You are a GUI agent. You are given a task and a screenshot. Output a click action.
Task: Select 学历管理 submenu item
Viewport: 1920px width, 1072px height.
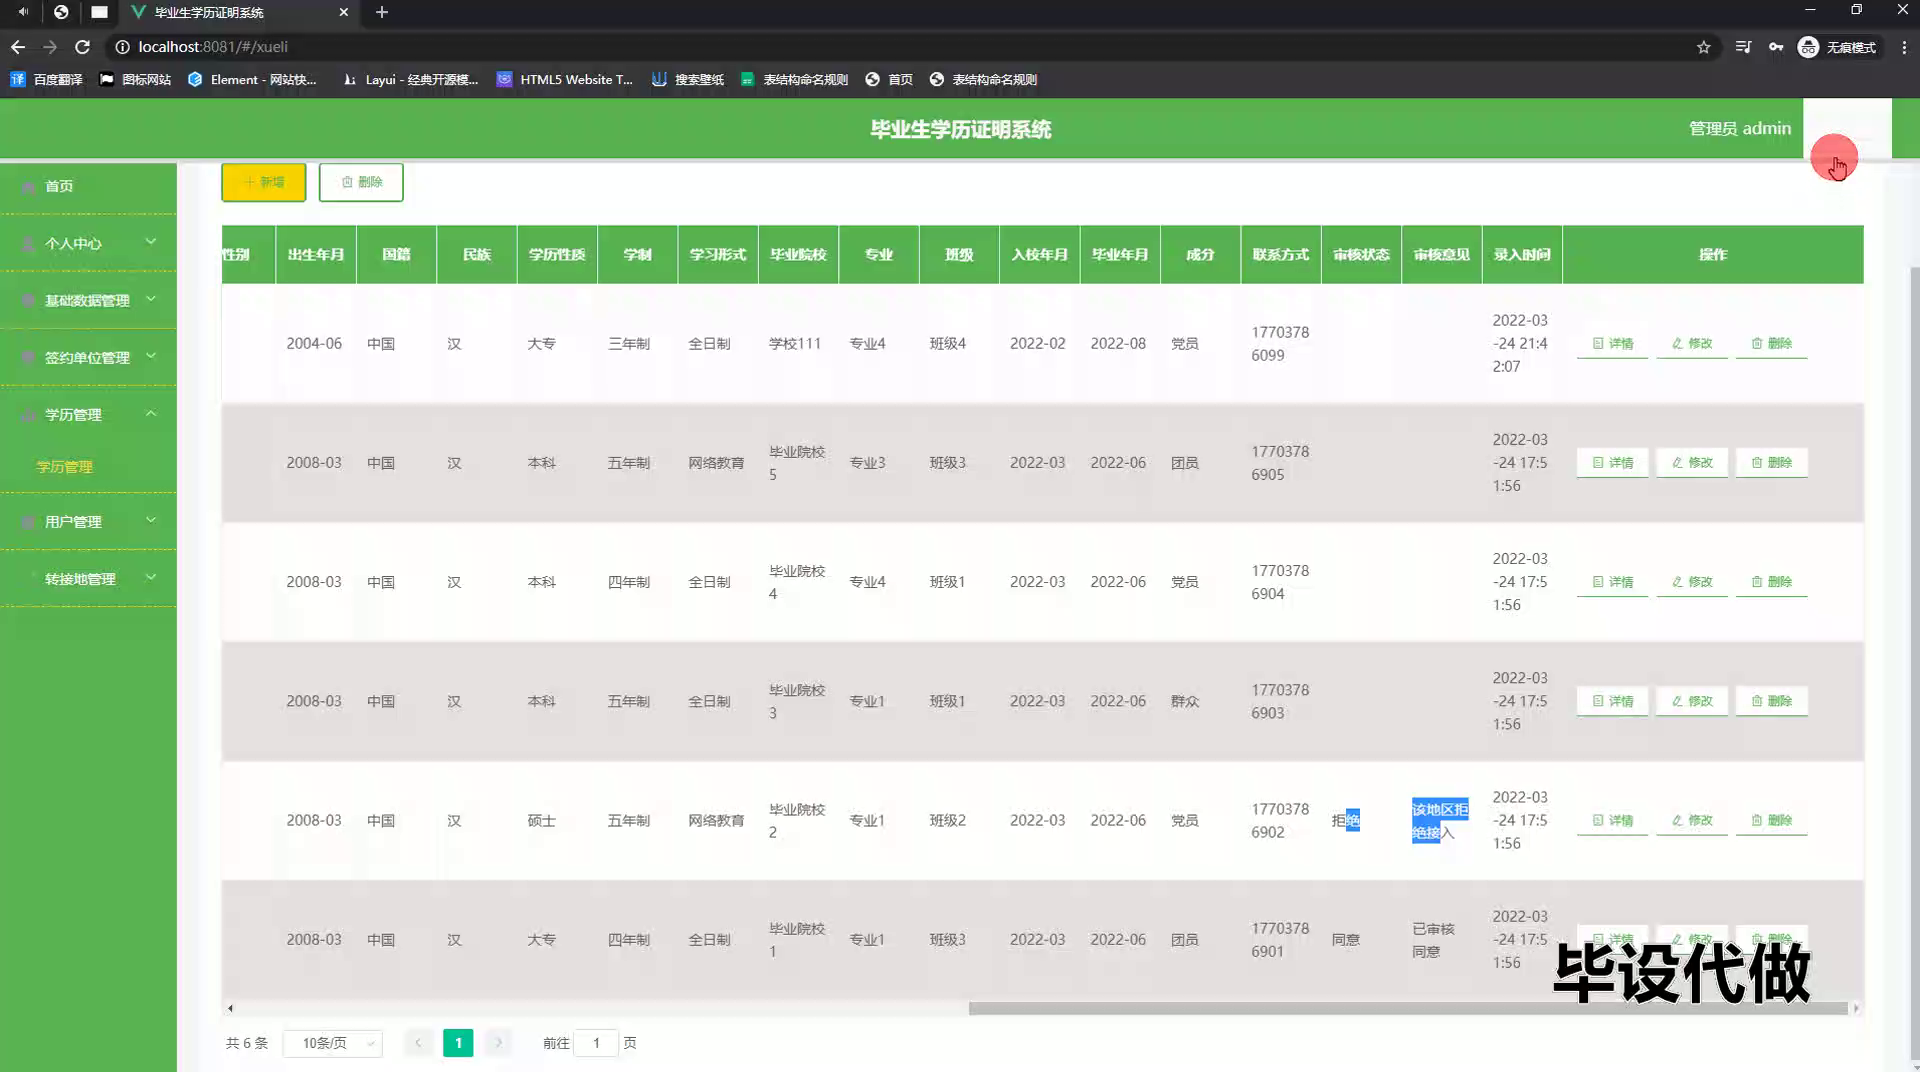click(x=65, y=467)
